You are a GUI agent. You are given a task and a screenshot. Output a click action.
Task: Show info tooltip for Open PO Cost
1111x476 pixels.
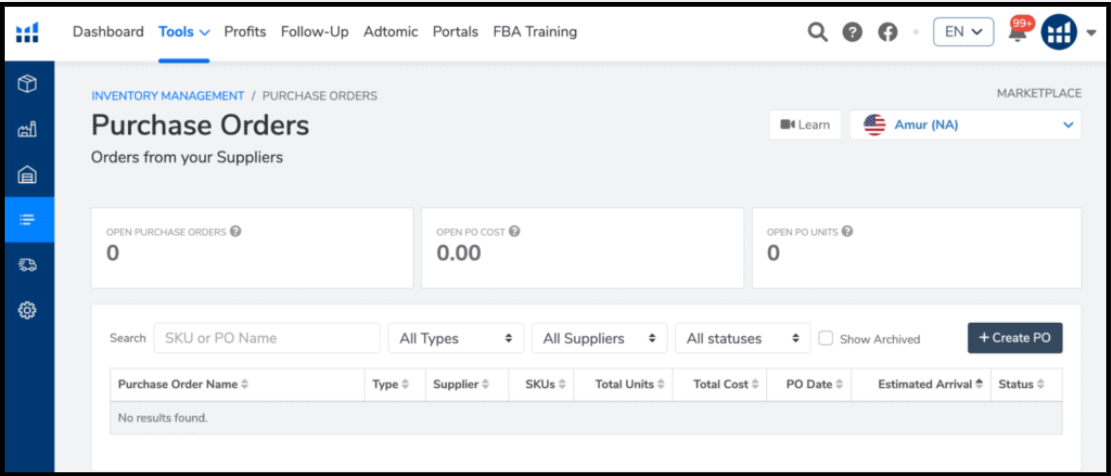pyautogui.click(x=514, y=231)
